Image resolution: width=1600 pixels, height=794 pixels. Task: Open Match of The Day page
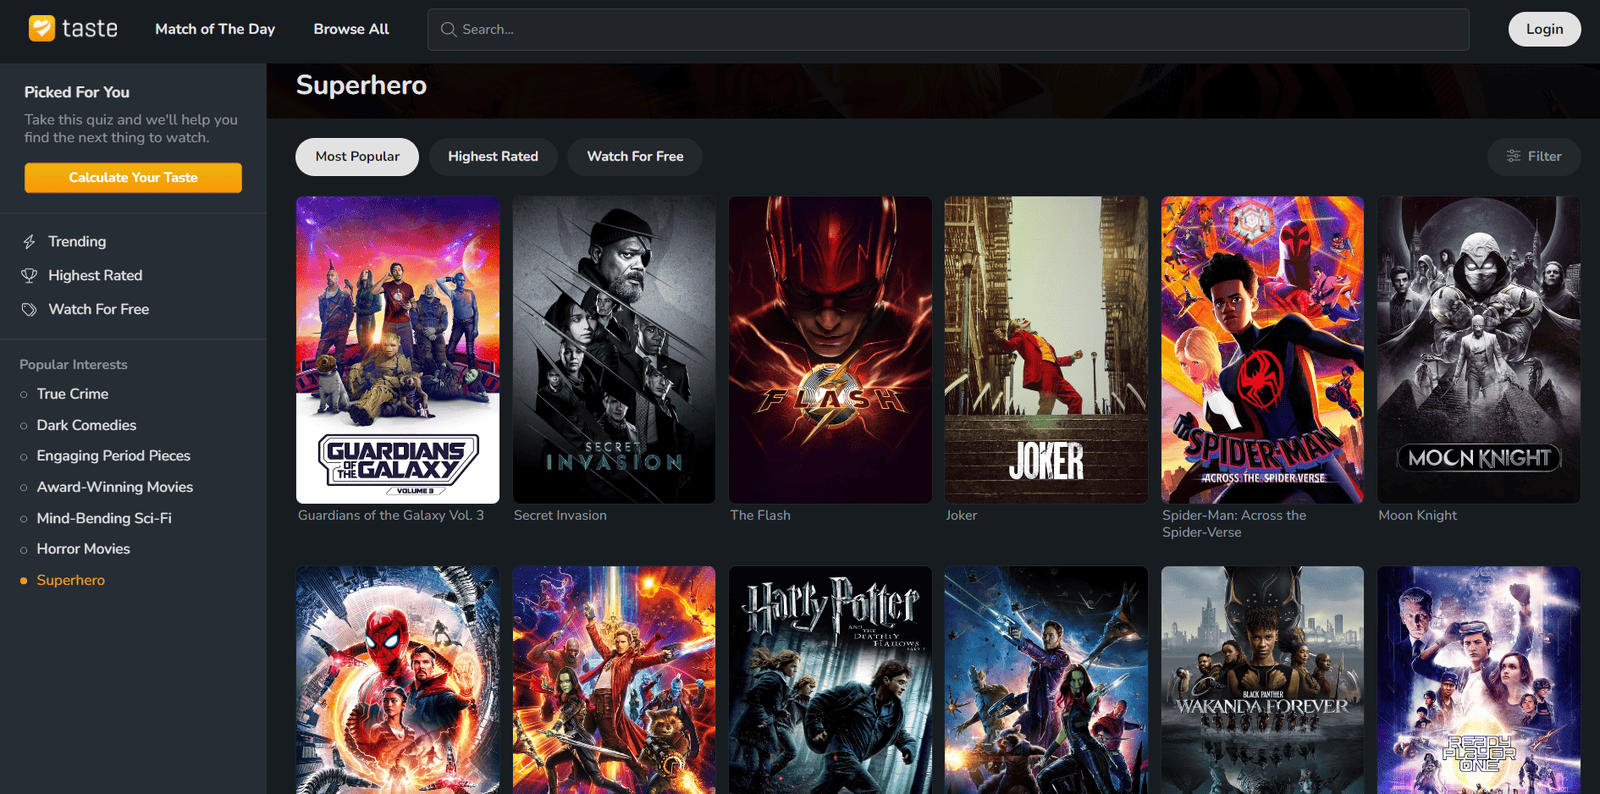click(215, 29)
